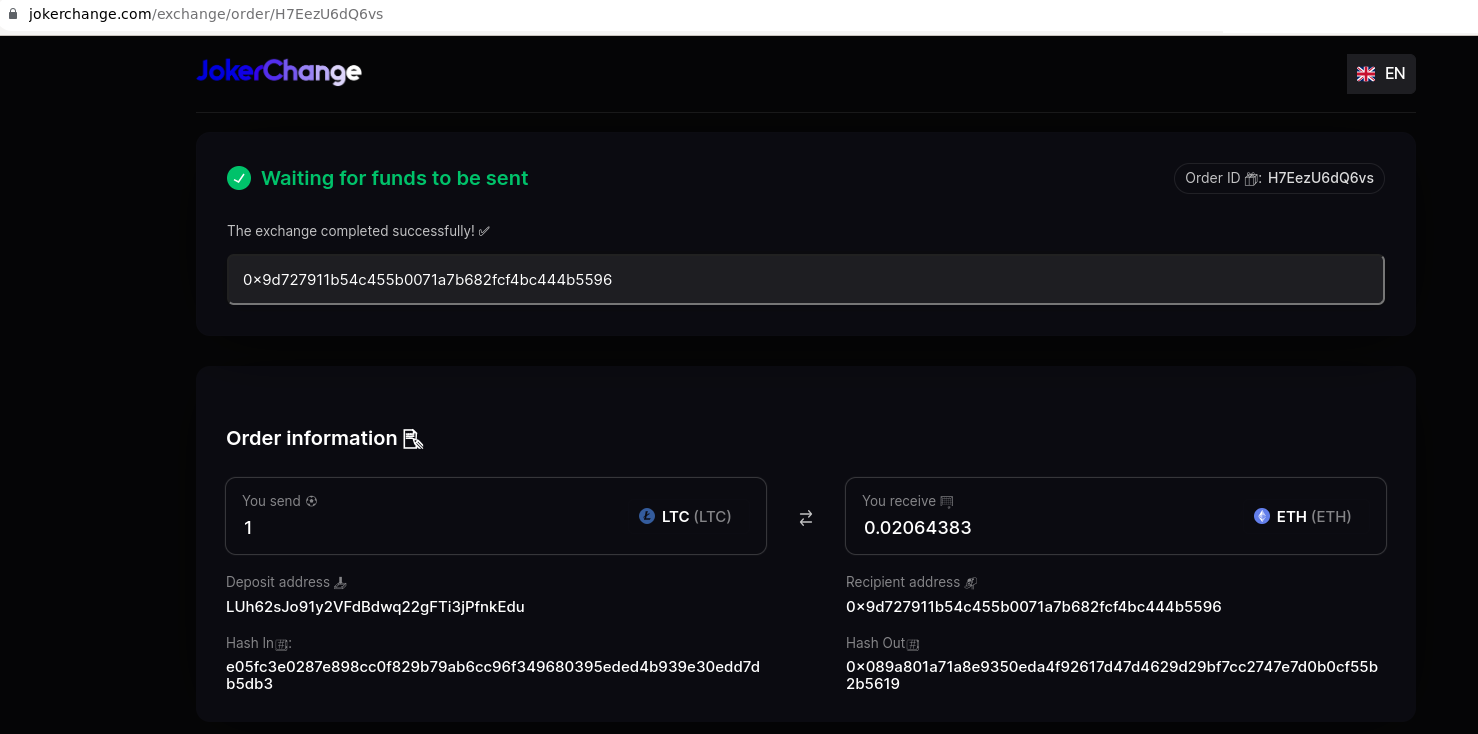Click the Order information document icon
The image size is (1478, 734).
coord(413,439)
